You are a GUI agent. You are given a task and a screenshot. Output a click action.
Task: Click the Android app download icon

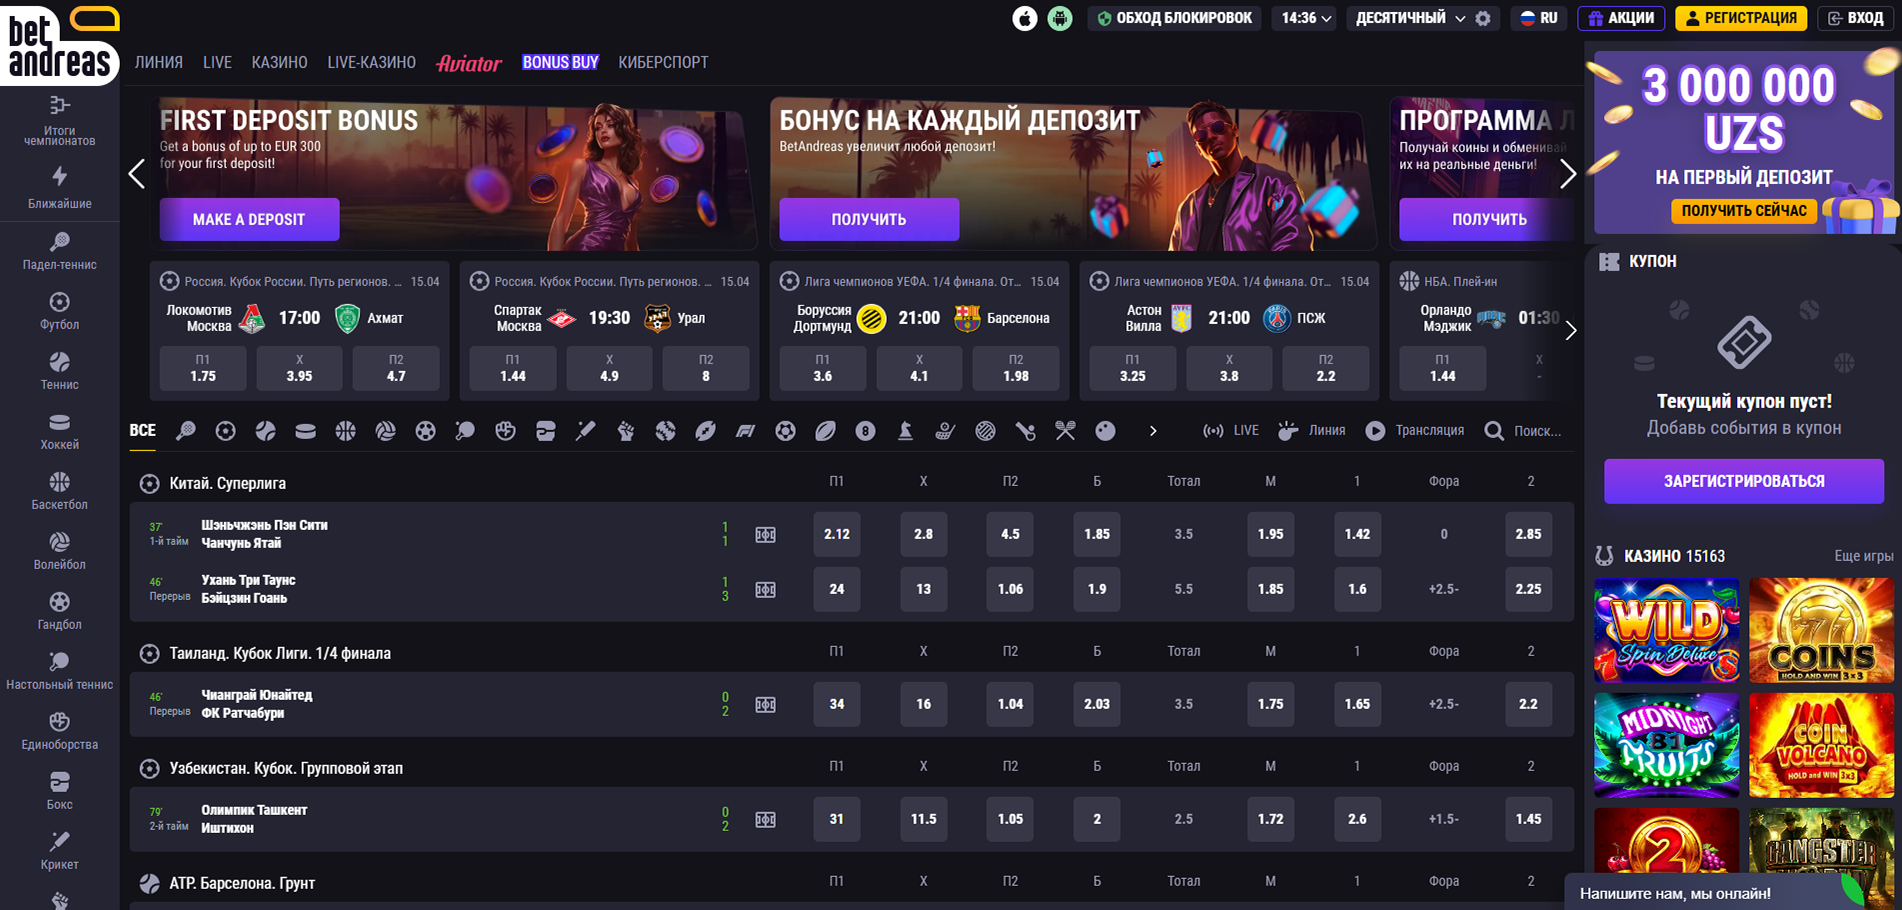pyautogui.click(x=1060, y=18)
